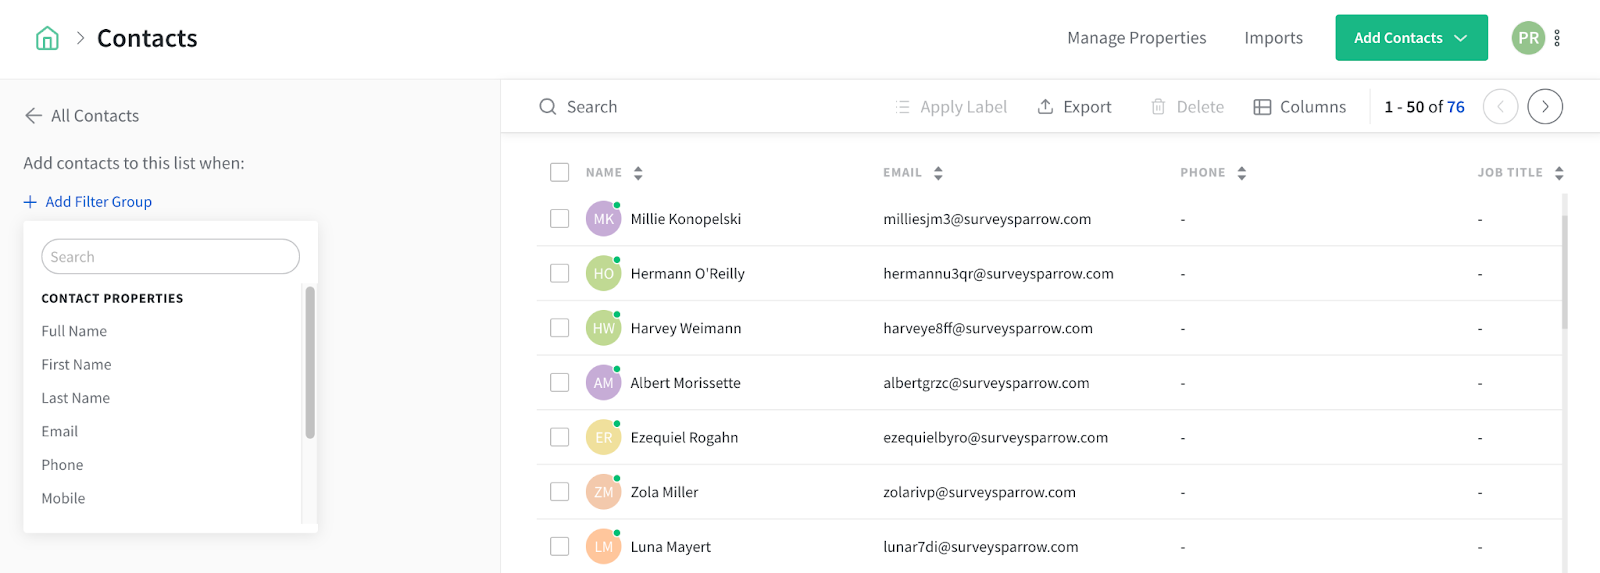Sort by the Email column arrows
Viewport: 1600px width, 573px height.
(x=938, y=173)
